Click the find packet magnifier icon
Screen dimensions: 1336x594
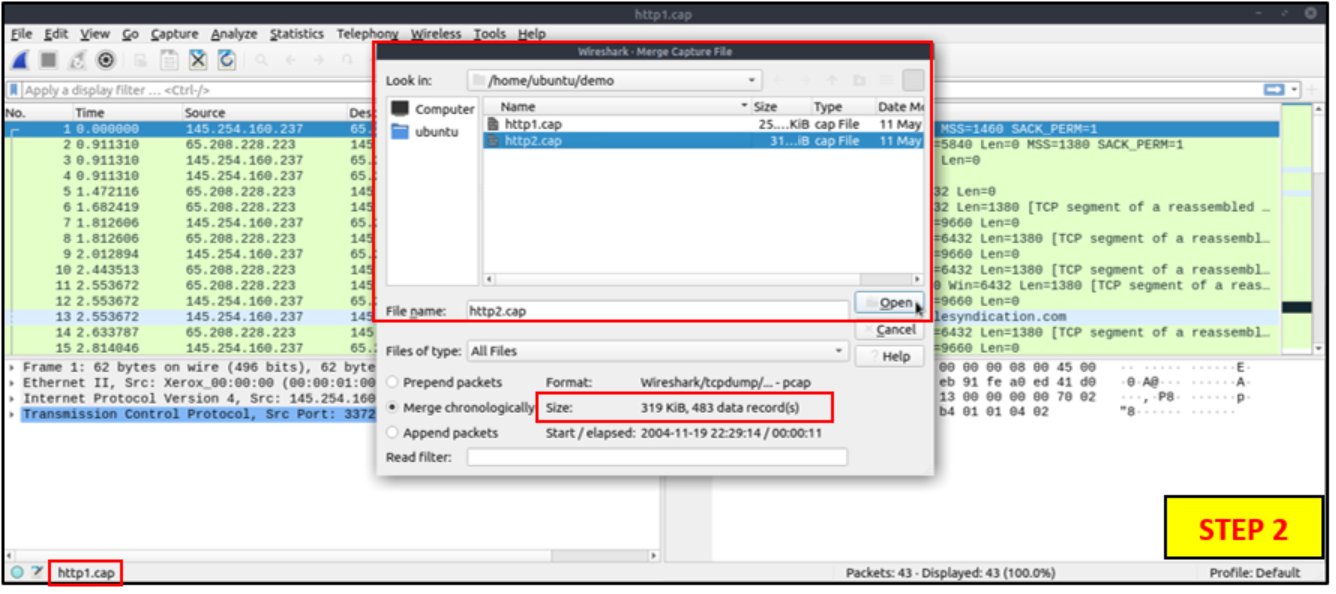coord(262,60)
